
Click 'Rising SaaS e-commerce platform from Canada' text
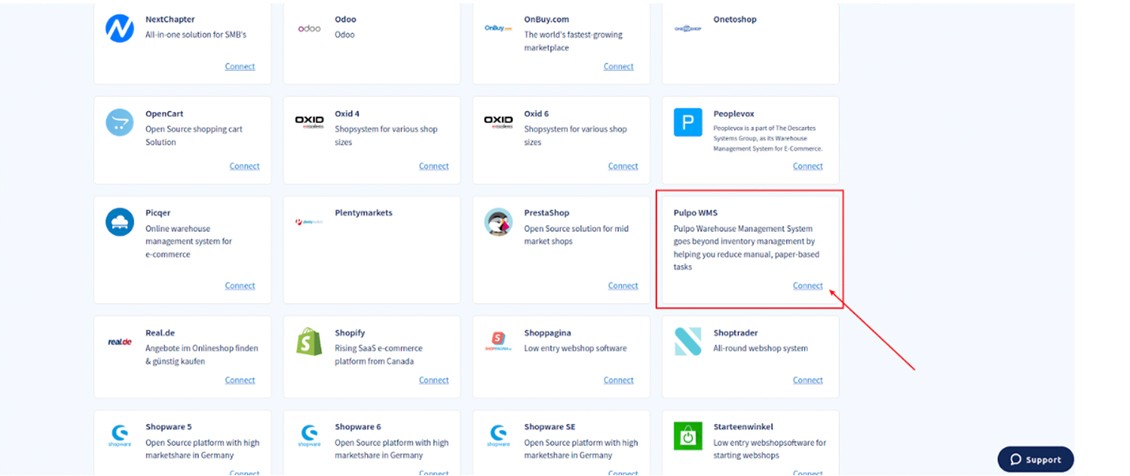378,354
